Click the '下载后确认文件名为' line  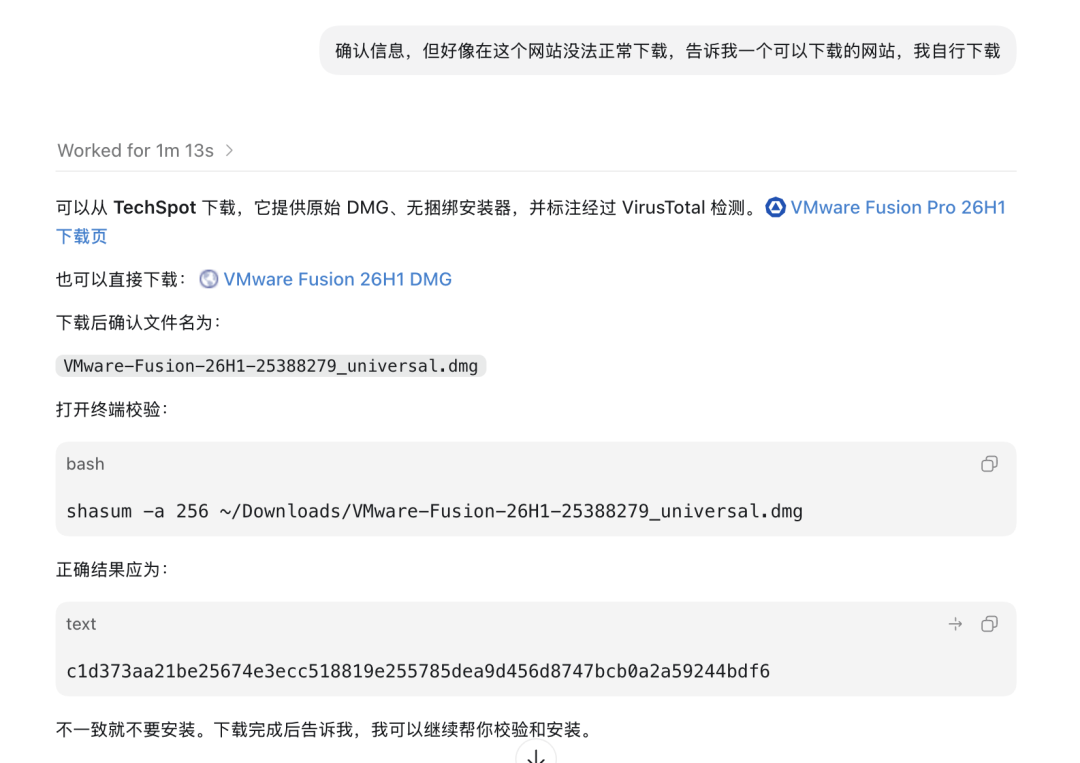(x=138, y=323)
